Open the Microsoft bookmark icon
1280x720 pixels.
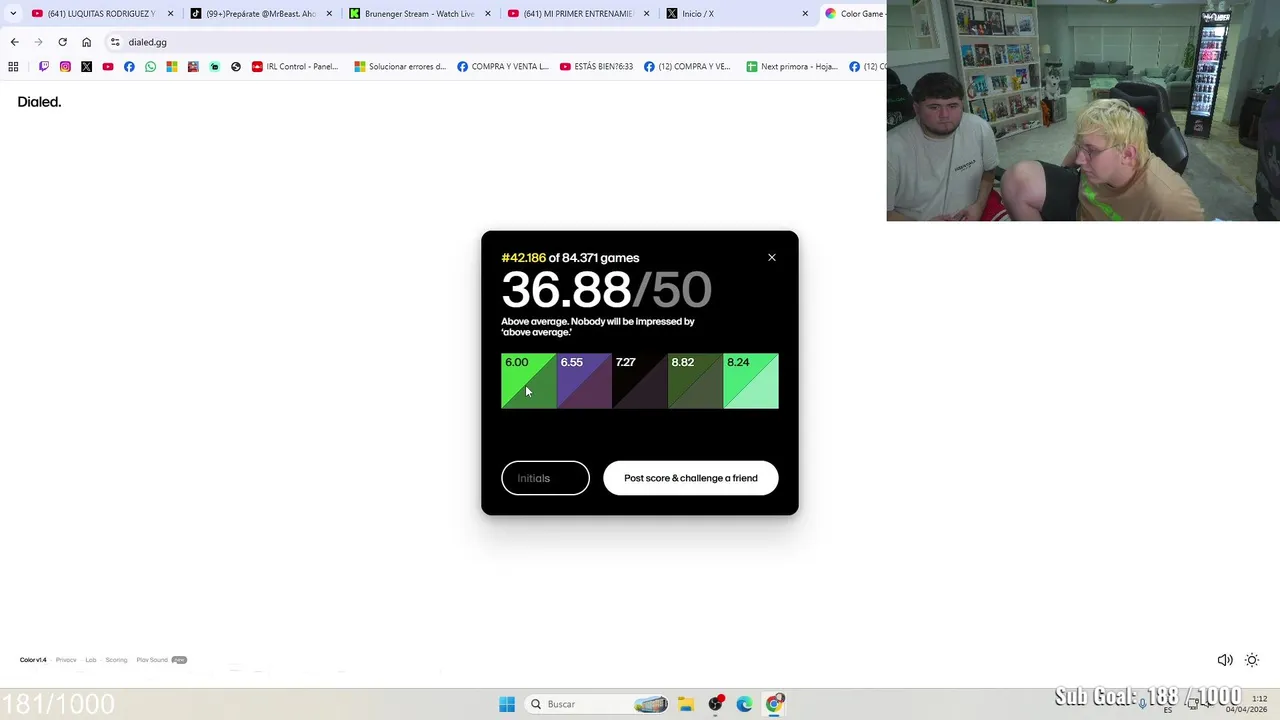tap(172, 67)
